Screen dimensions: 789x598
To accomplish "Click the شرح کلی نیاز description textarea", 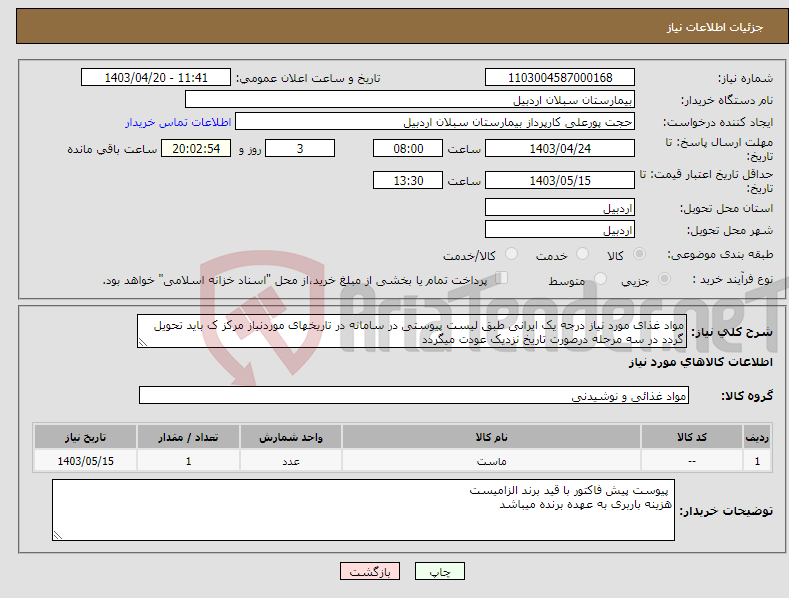I will point(412,331).
